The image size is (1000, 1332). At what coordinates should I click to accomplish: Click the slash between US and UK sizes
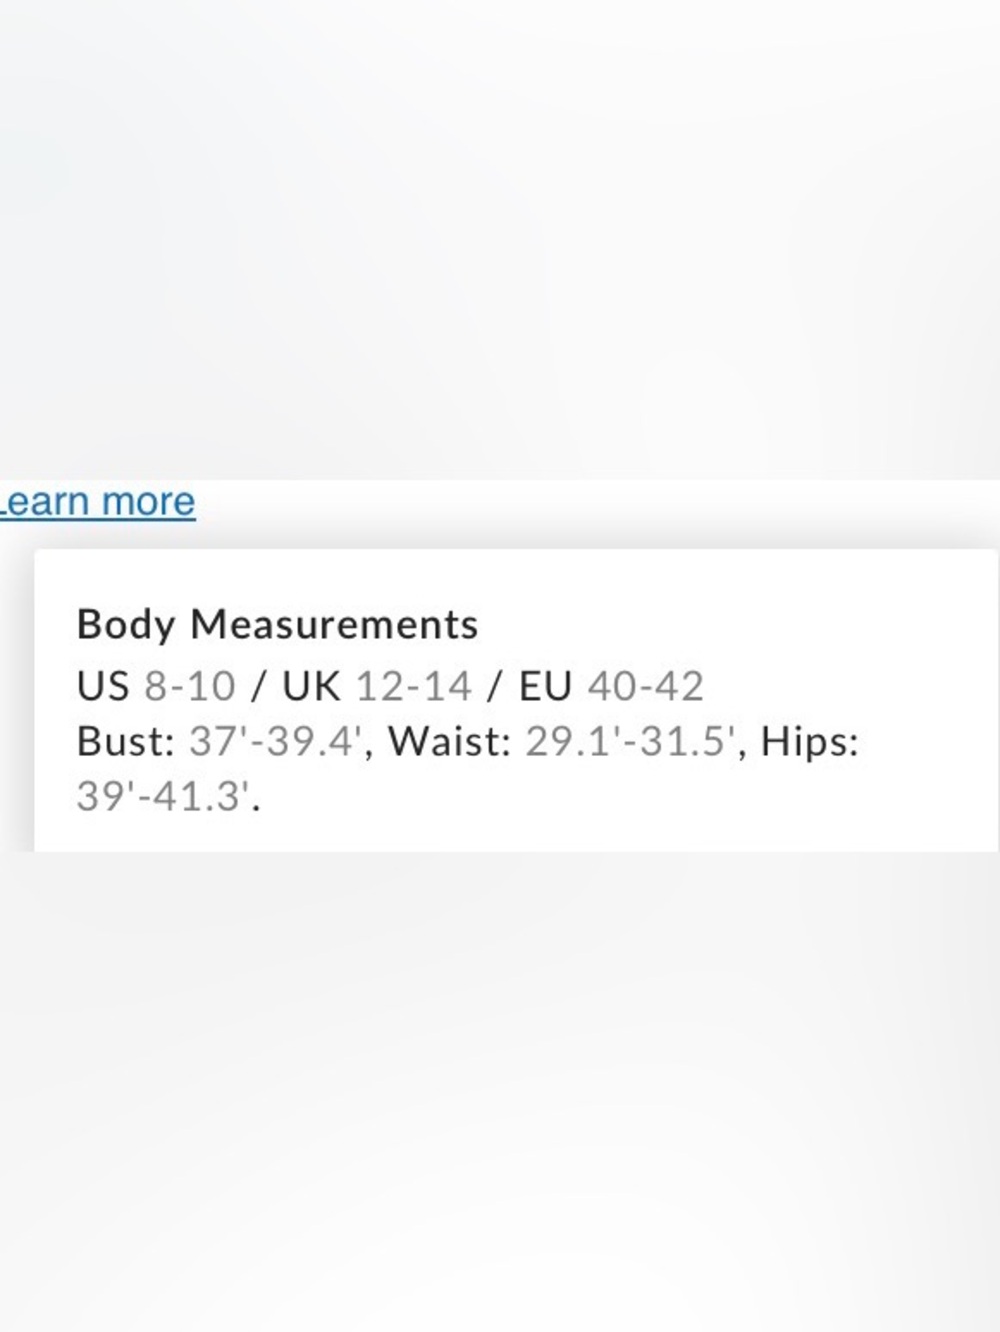(260, 687)
